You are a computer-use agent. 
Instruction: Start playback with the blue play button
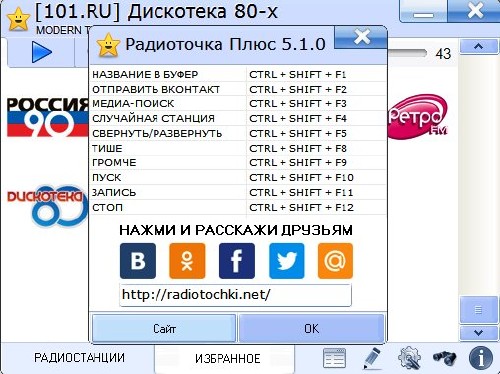[x=41, y=52]
